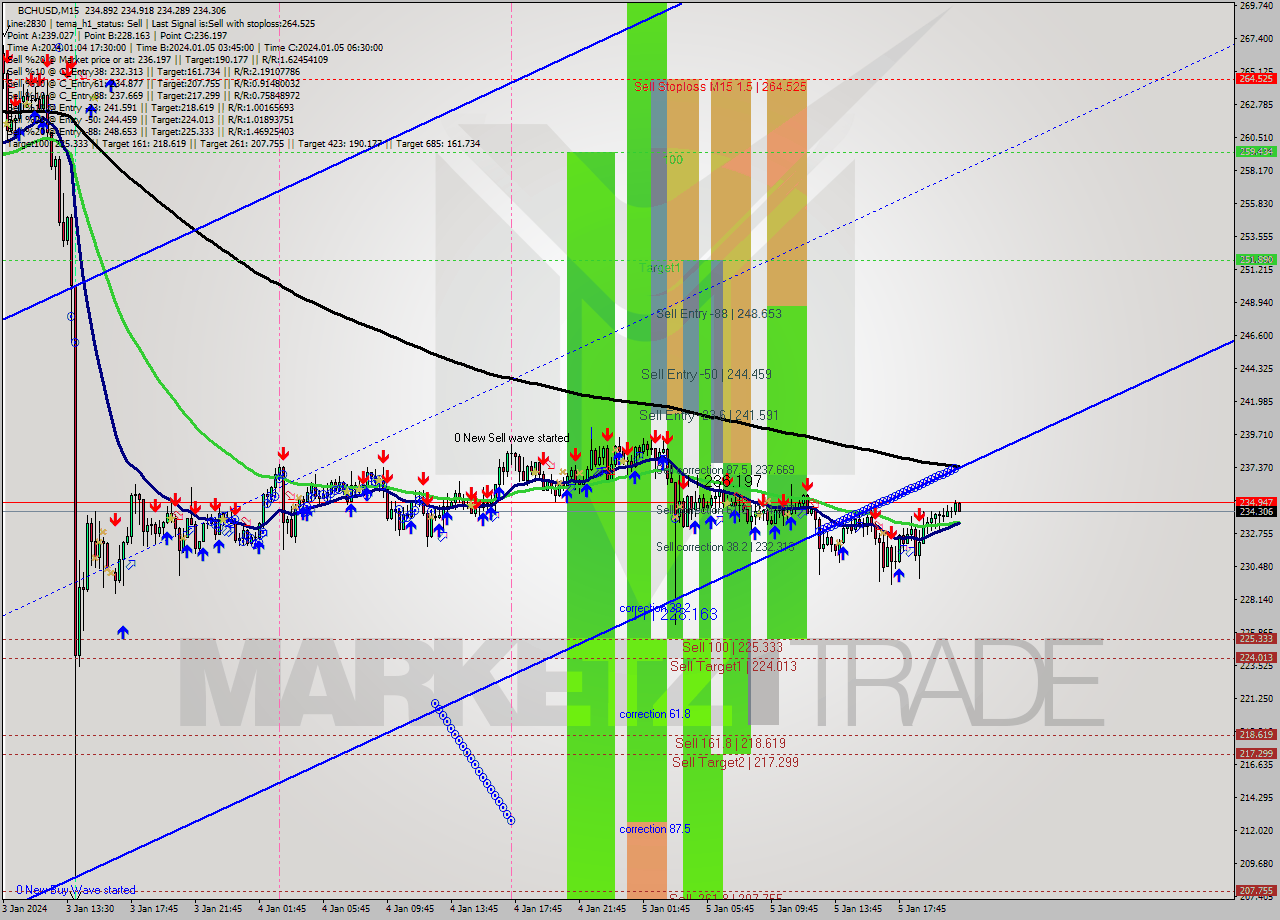Viewport: 1280px width, 920px height.
Task: Click the '5 Jan 09:45' time axis label
Action: tap(794, 909)
